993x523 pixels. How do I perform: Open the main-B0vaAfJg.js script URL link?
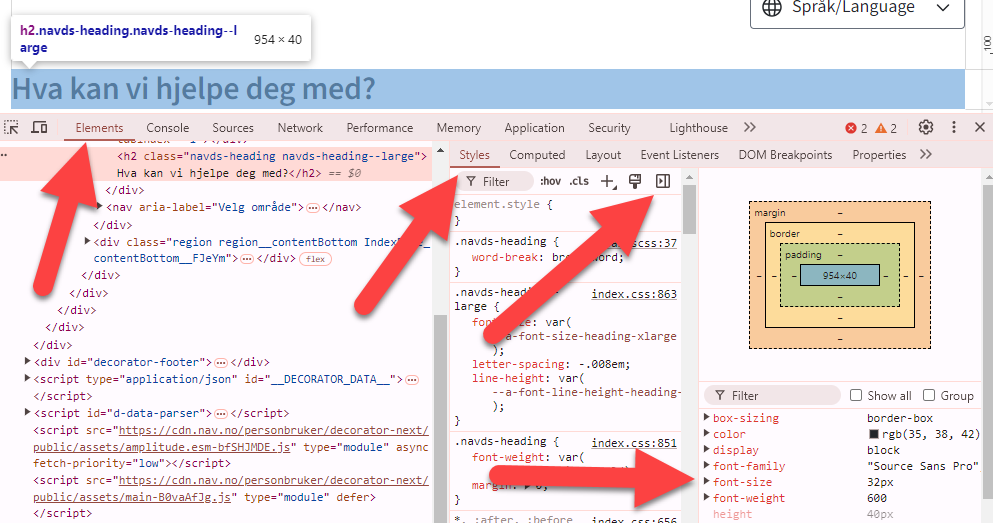click(x=231, y=489)
